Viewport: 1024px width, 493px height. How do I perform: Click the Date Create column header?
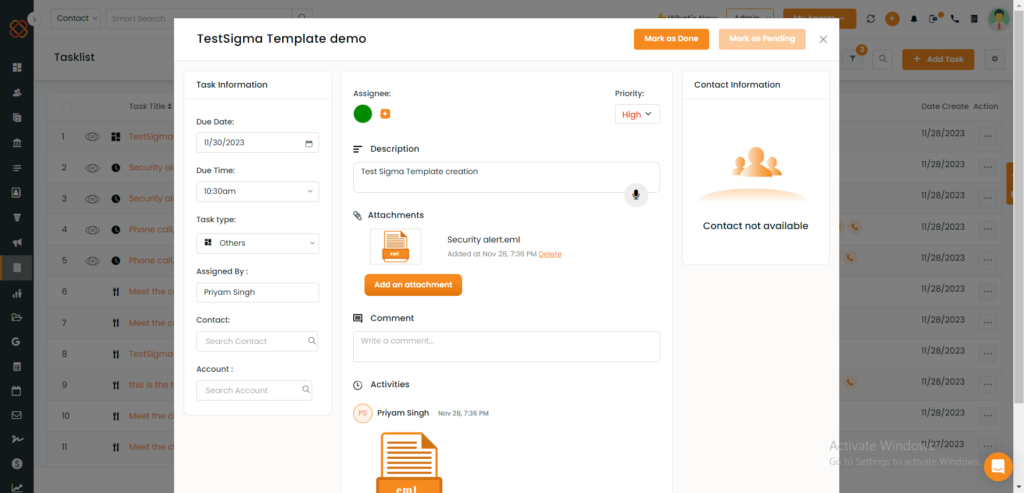click(x=944, y=106)
